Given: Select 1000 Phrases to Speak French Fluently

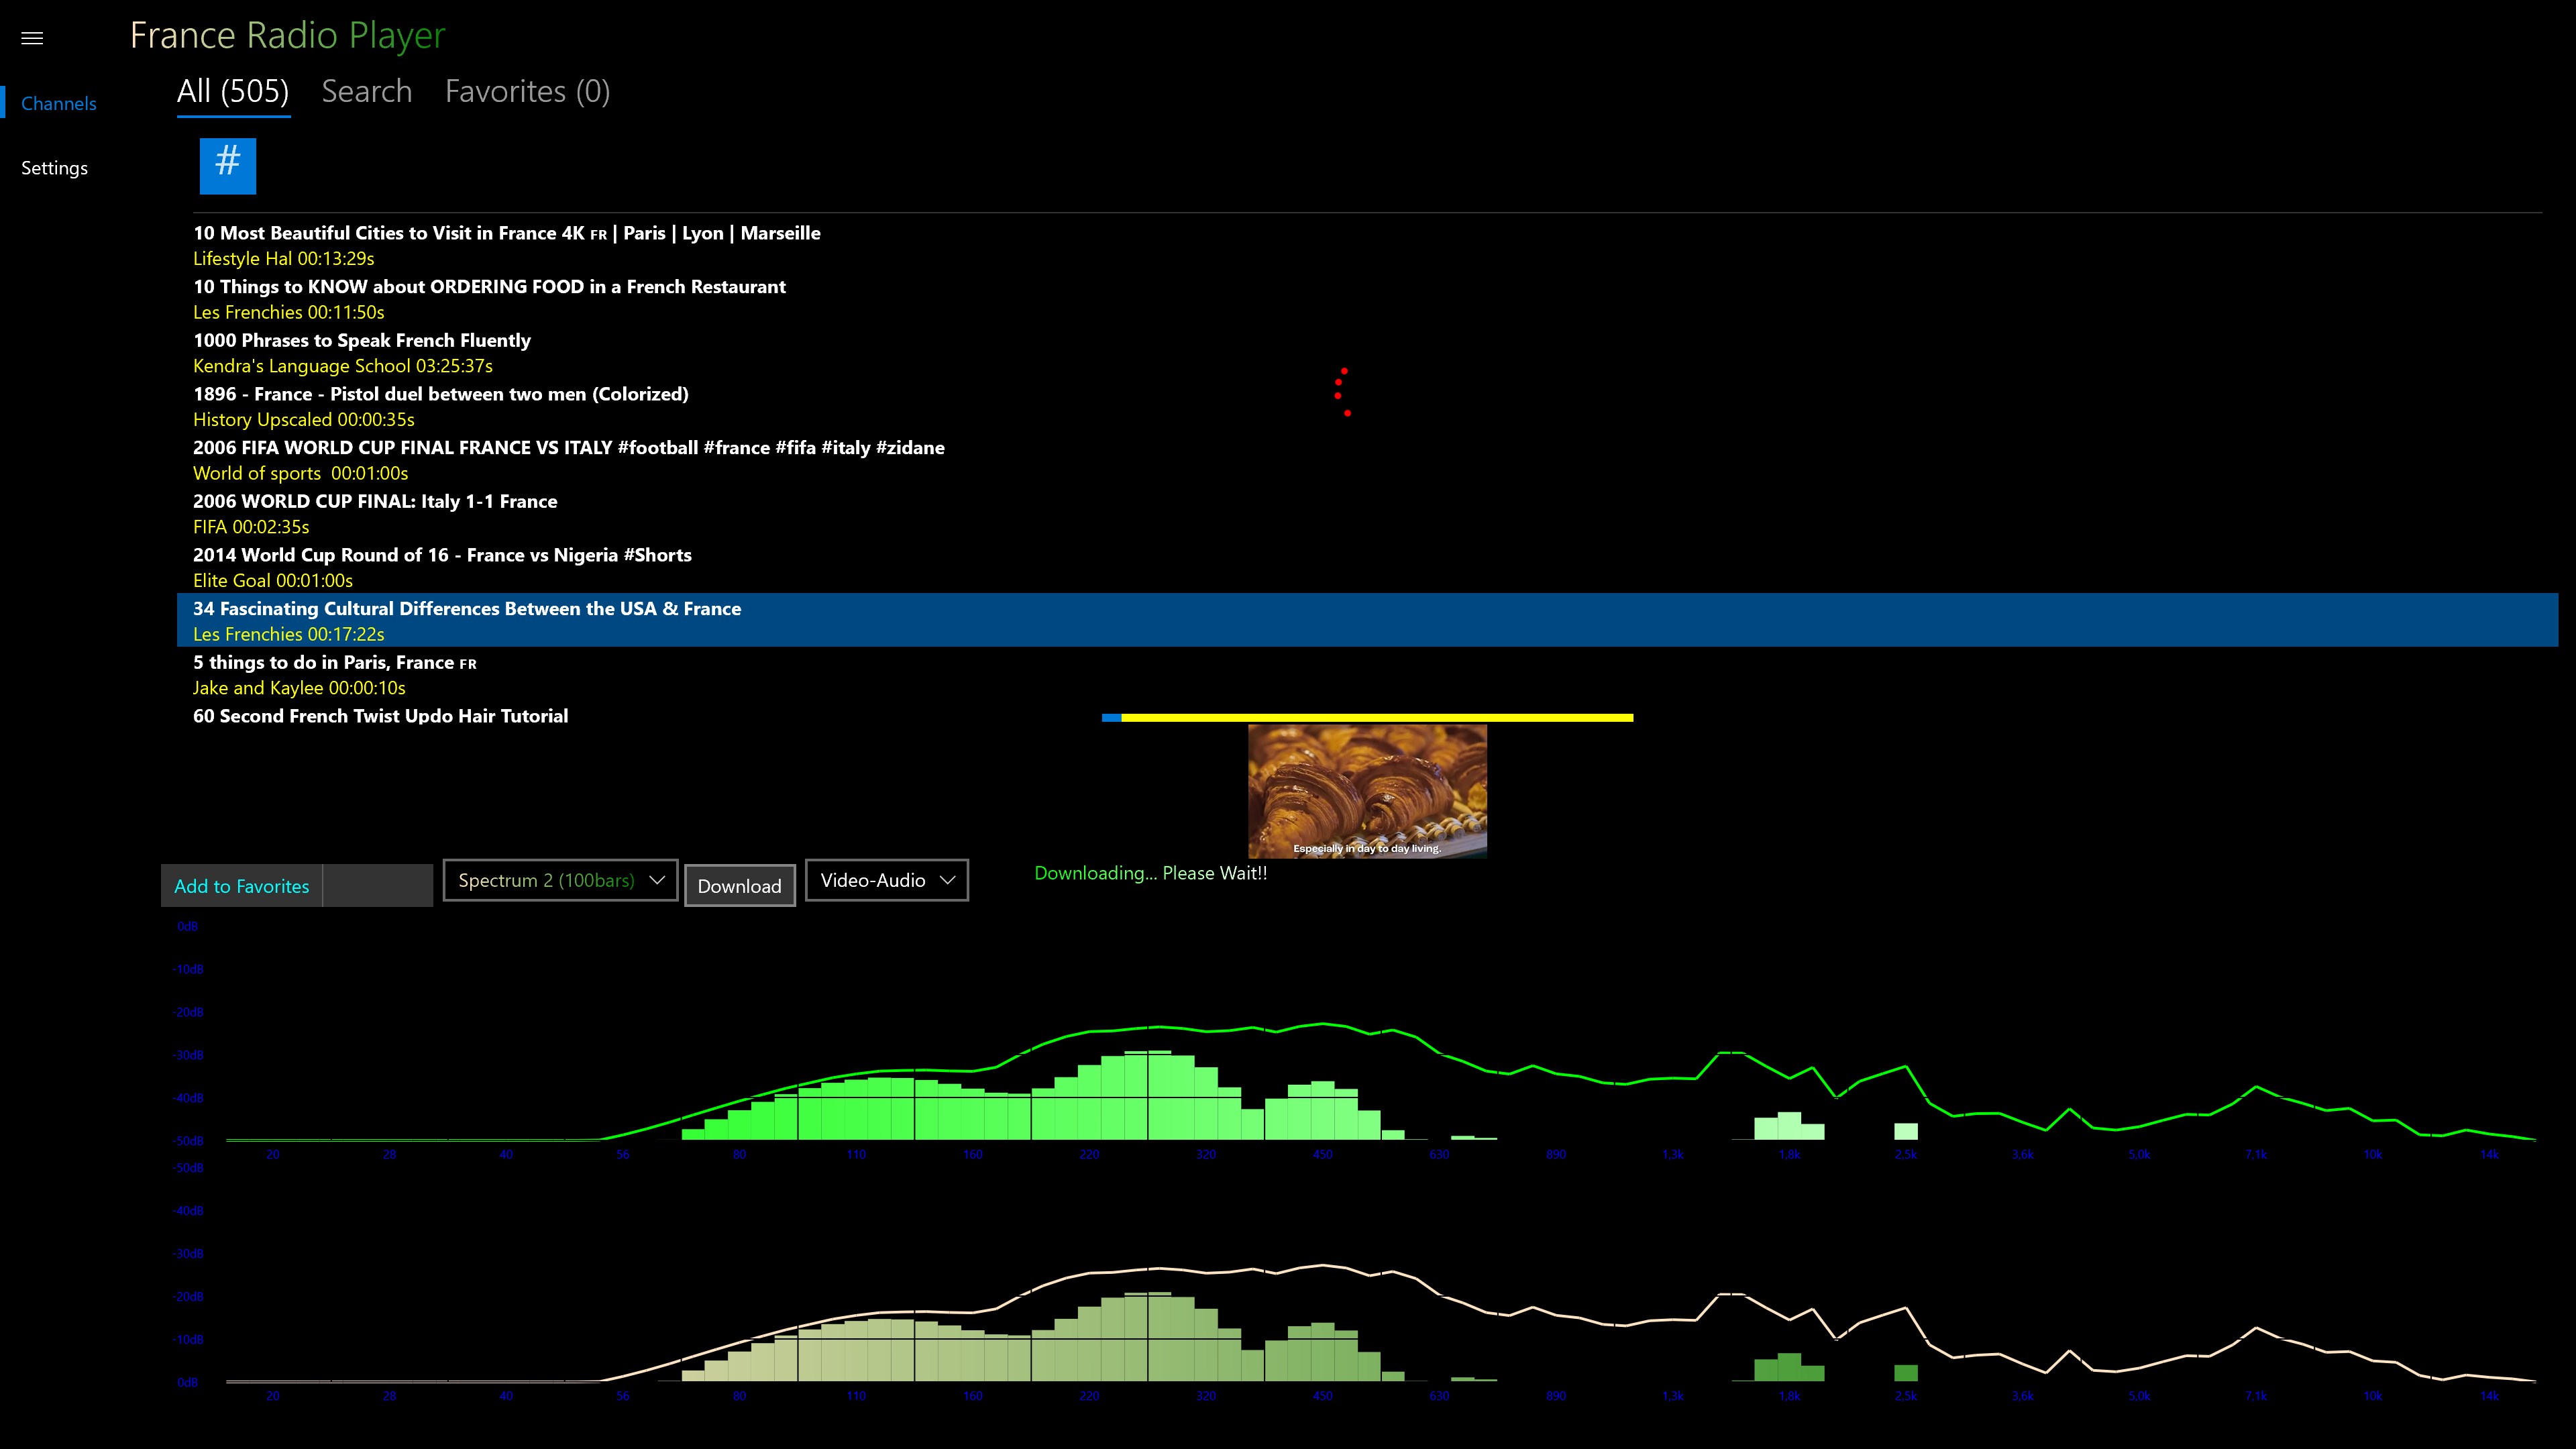Looking at the screenshot, I should [362, 341].
